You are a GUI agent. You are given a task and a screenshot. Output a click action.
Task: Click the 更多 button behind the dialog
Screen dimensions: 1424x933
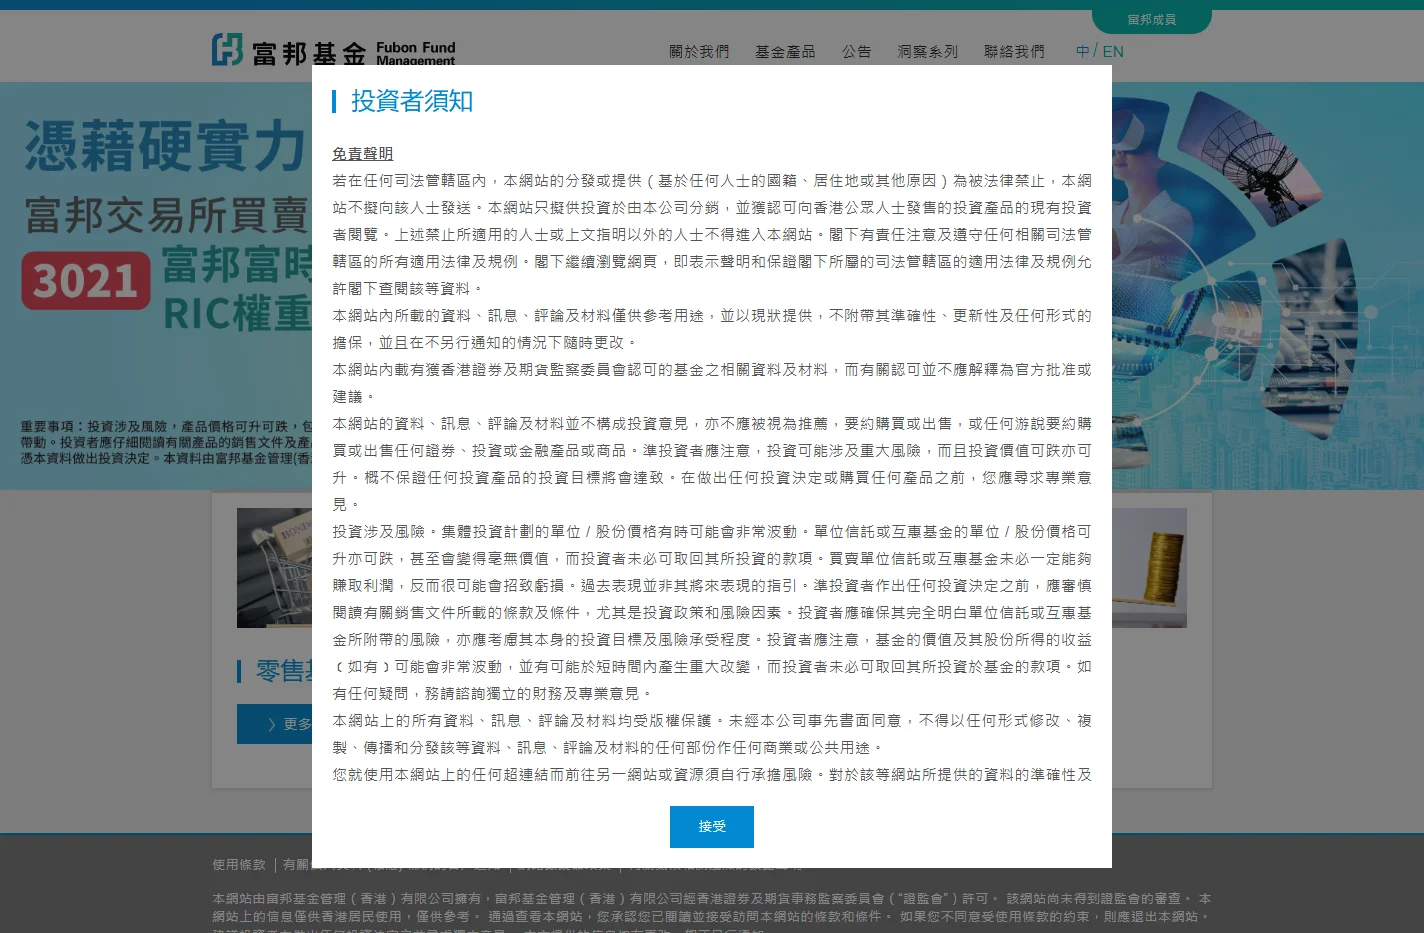tap(275, 724)
